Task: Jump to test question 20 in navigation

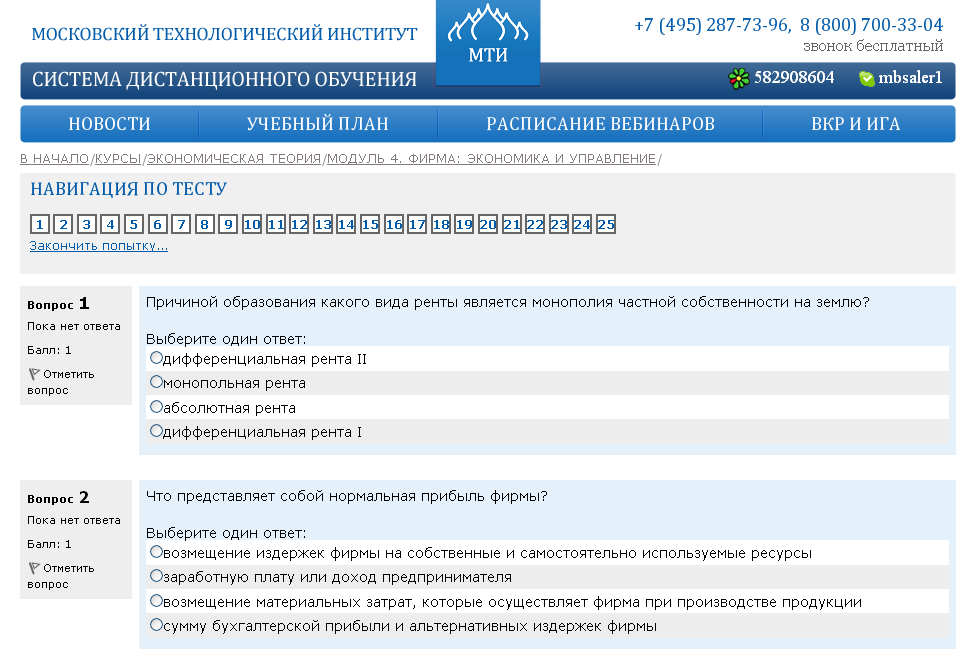Action: coord(488,224)
